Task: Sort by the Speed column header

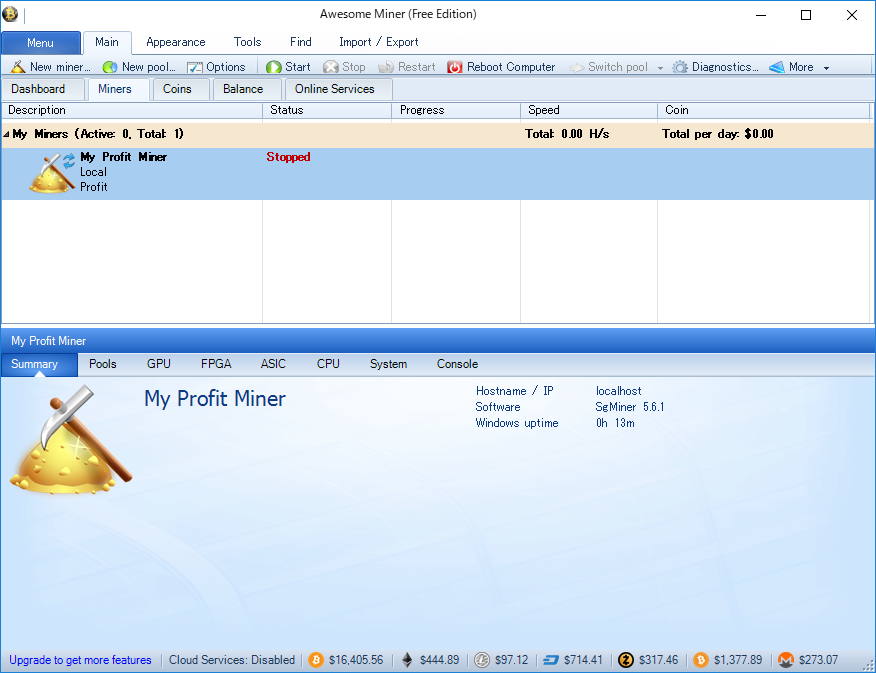Action: [x=589, y=111]
